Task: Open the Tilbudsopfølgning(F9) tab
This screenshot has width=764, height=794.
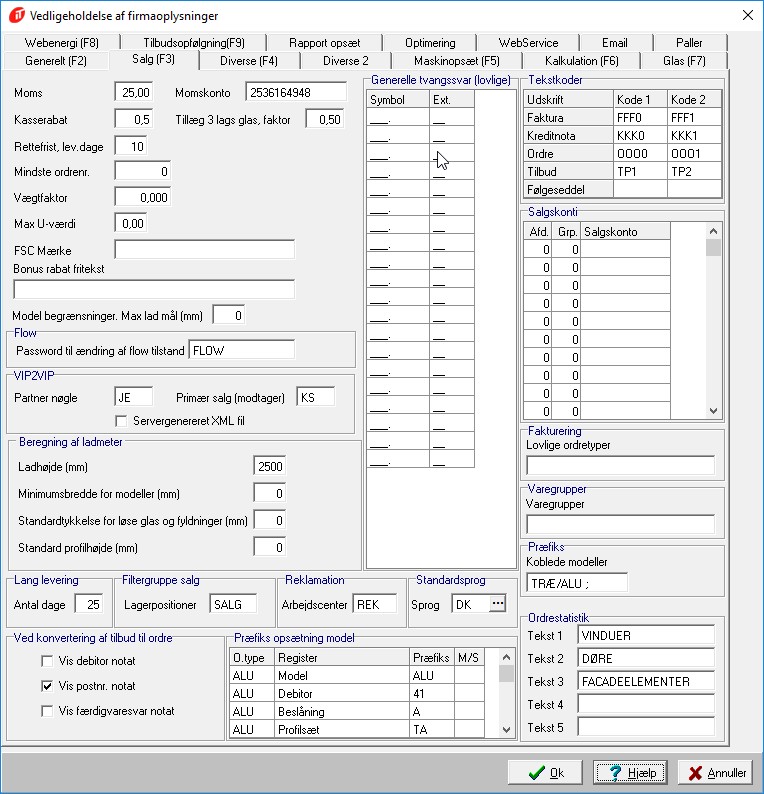Action: (194, 43)
